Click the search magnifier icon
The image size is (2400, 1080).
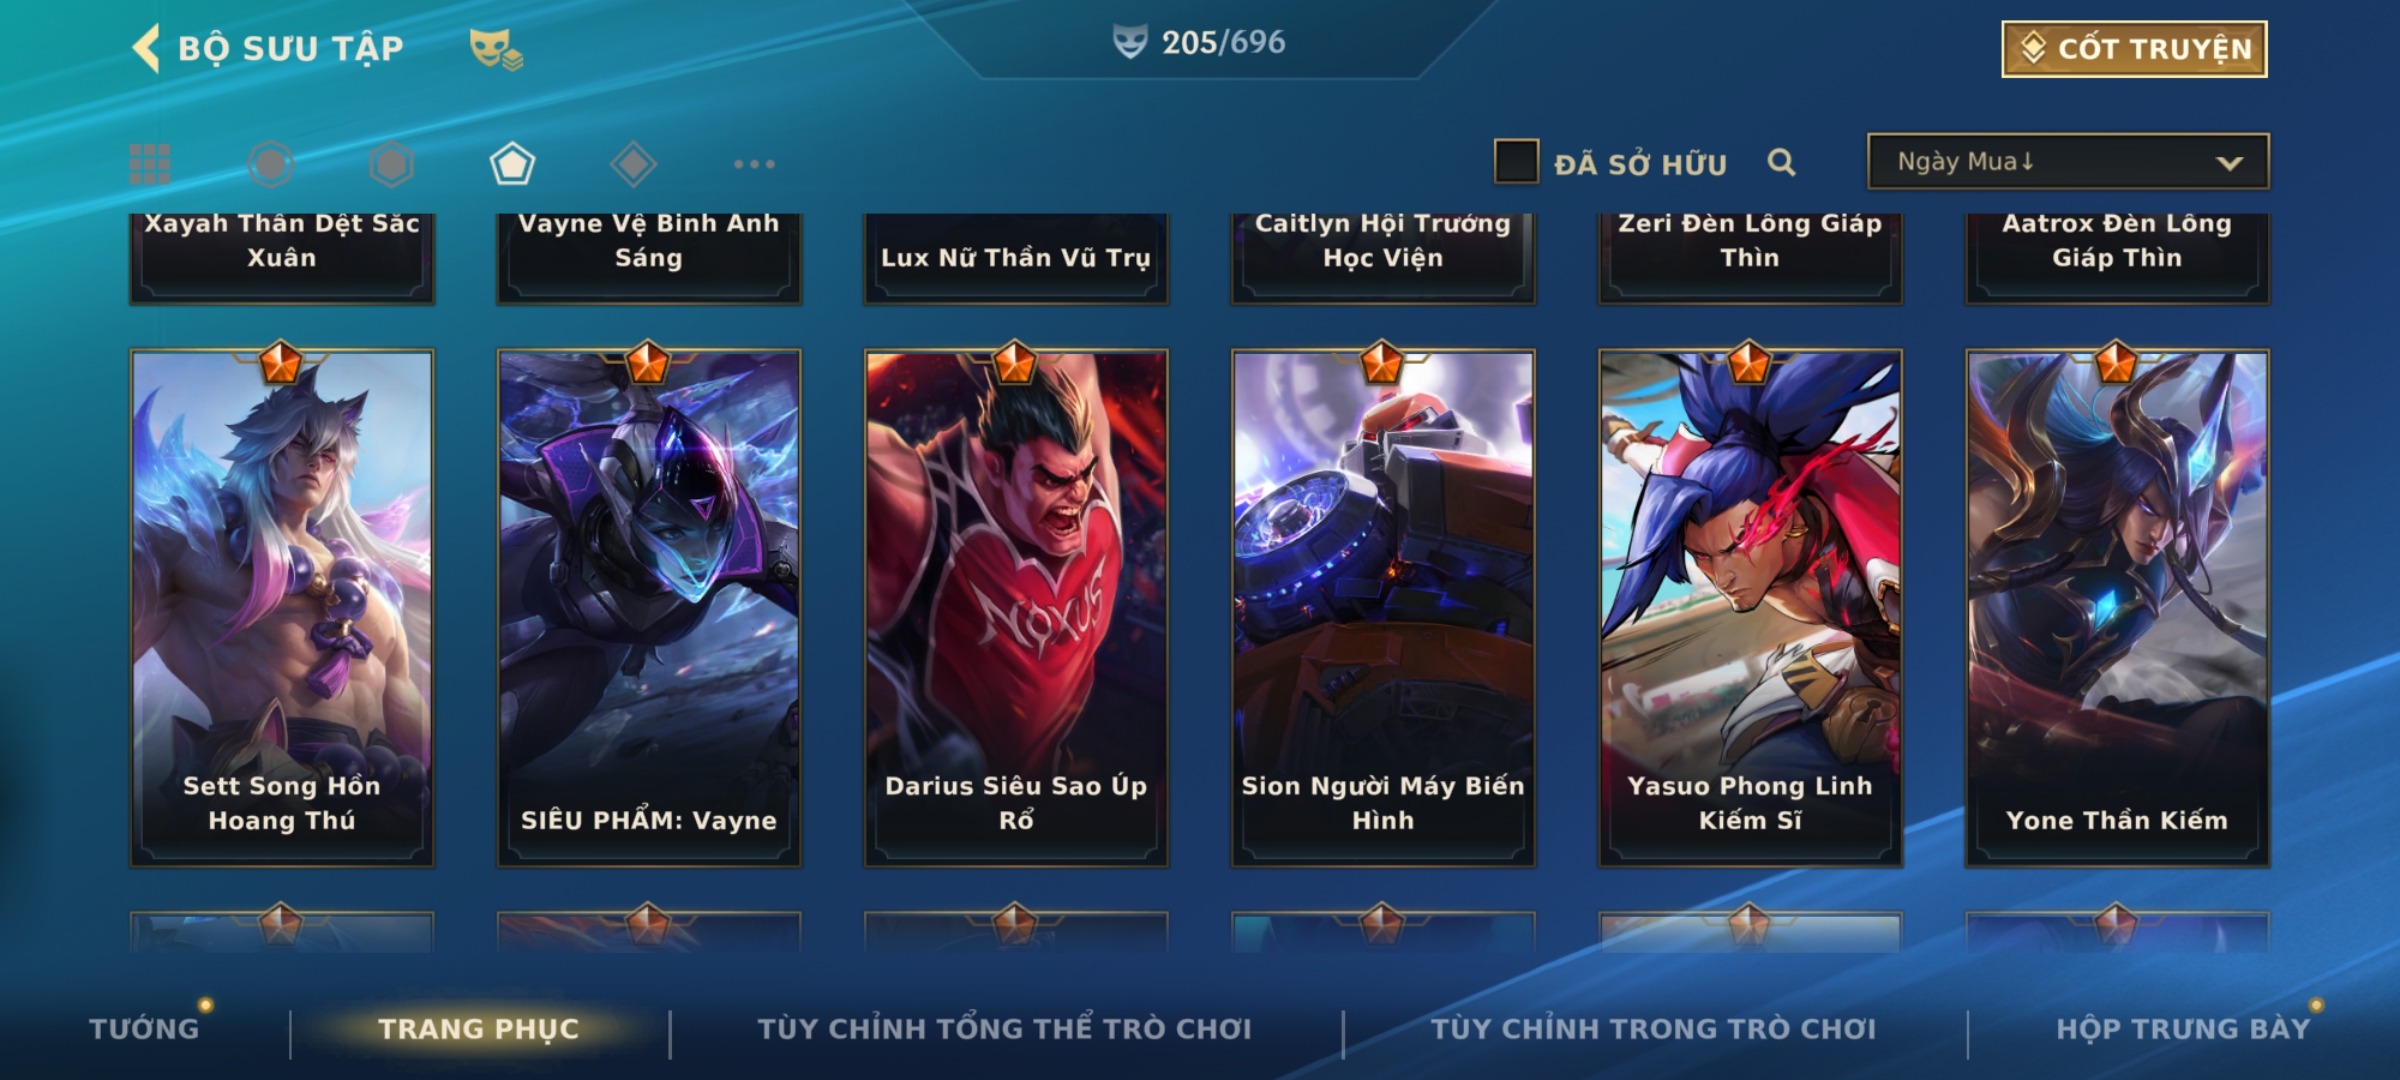1781,162
